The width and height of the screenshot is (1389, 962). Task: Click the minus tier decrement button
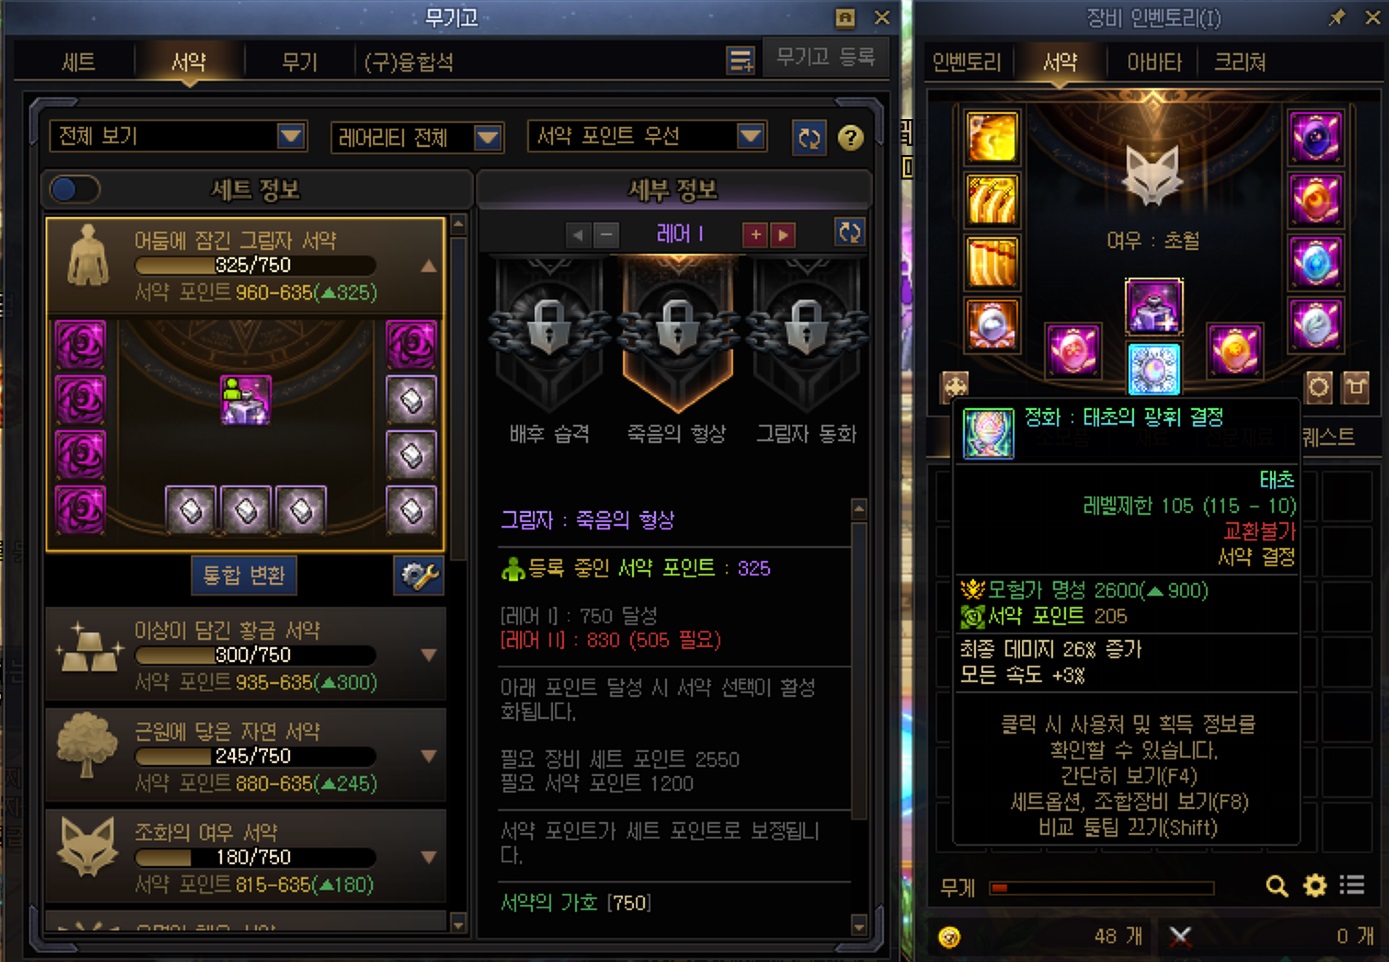606,235
